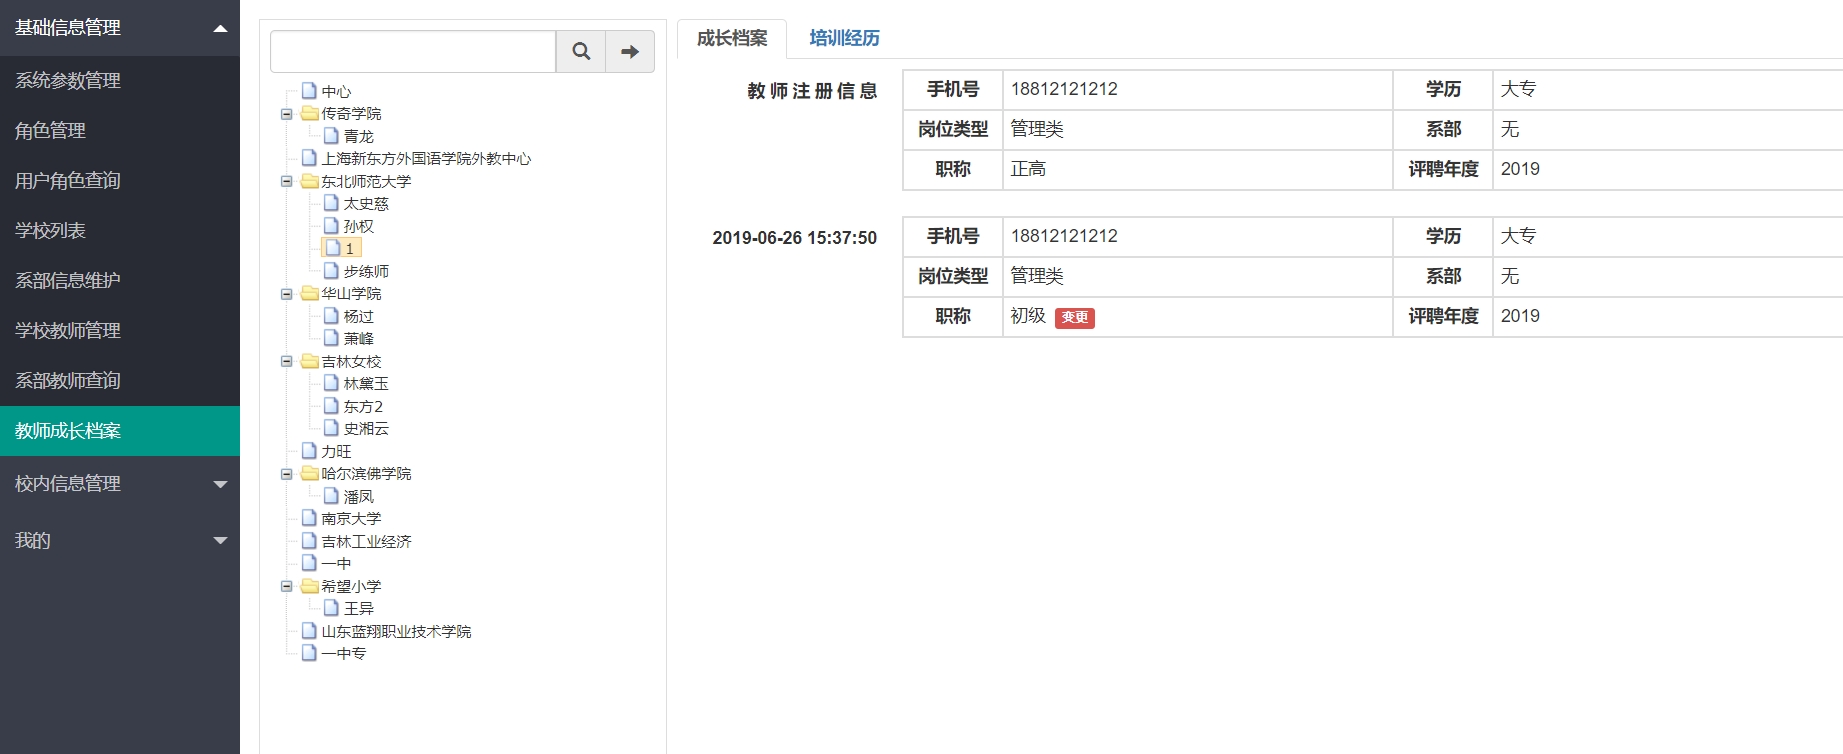Collapse the 哈尔滨佛学院 tree node

287,474
